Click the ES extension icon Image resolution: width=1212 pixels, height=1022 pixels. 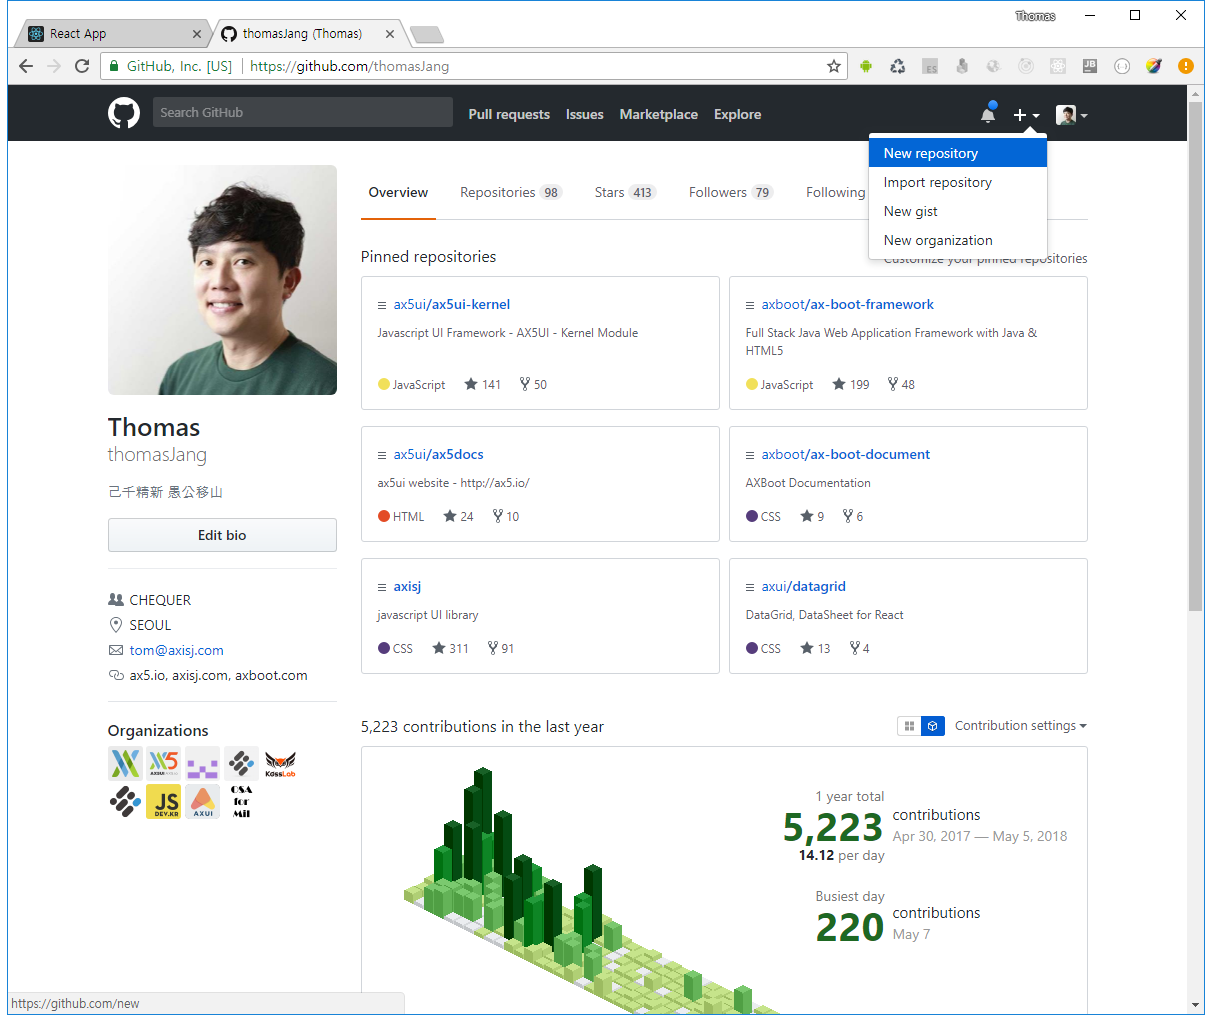930,66
